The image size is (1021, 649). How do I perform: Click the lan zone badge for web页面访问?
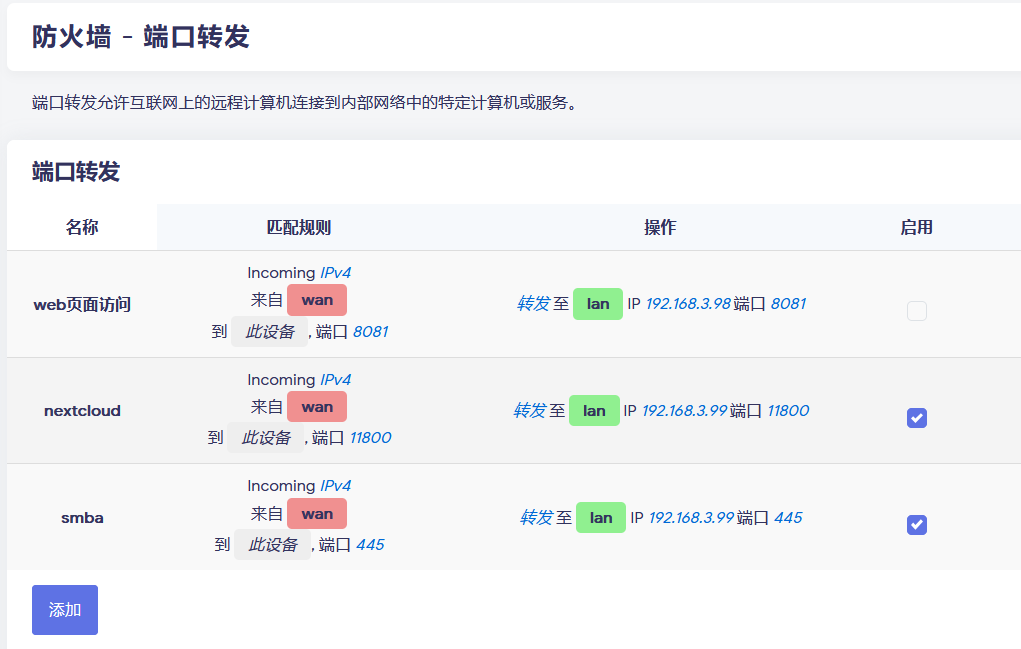click(598, 304)
